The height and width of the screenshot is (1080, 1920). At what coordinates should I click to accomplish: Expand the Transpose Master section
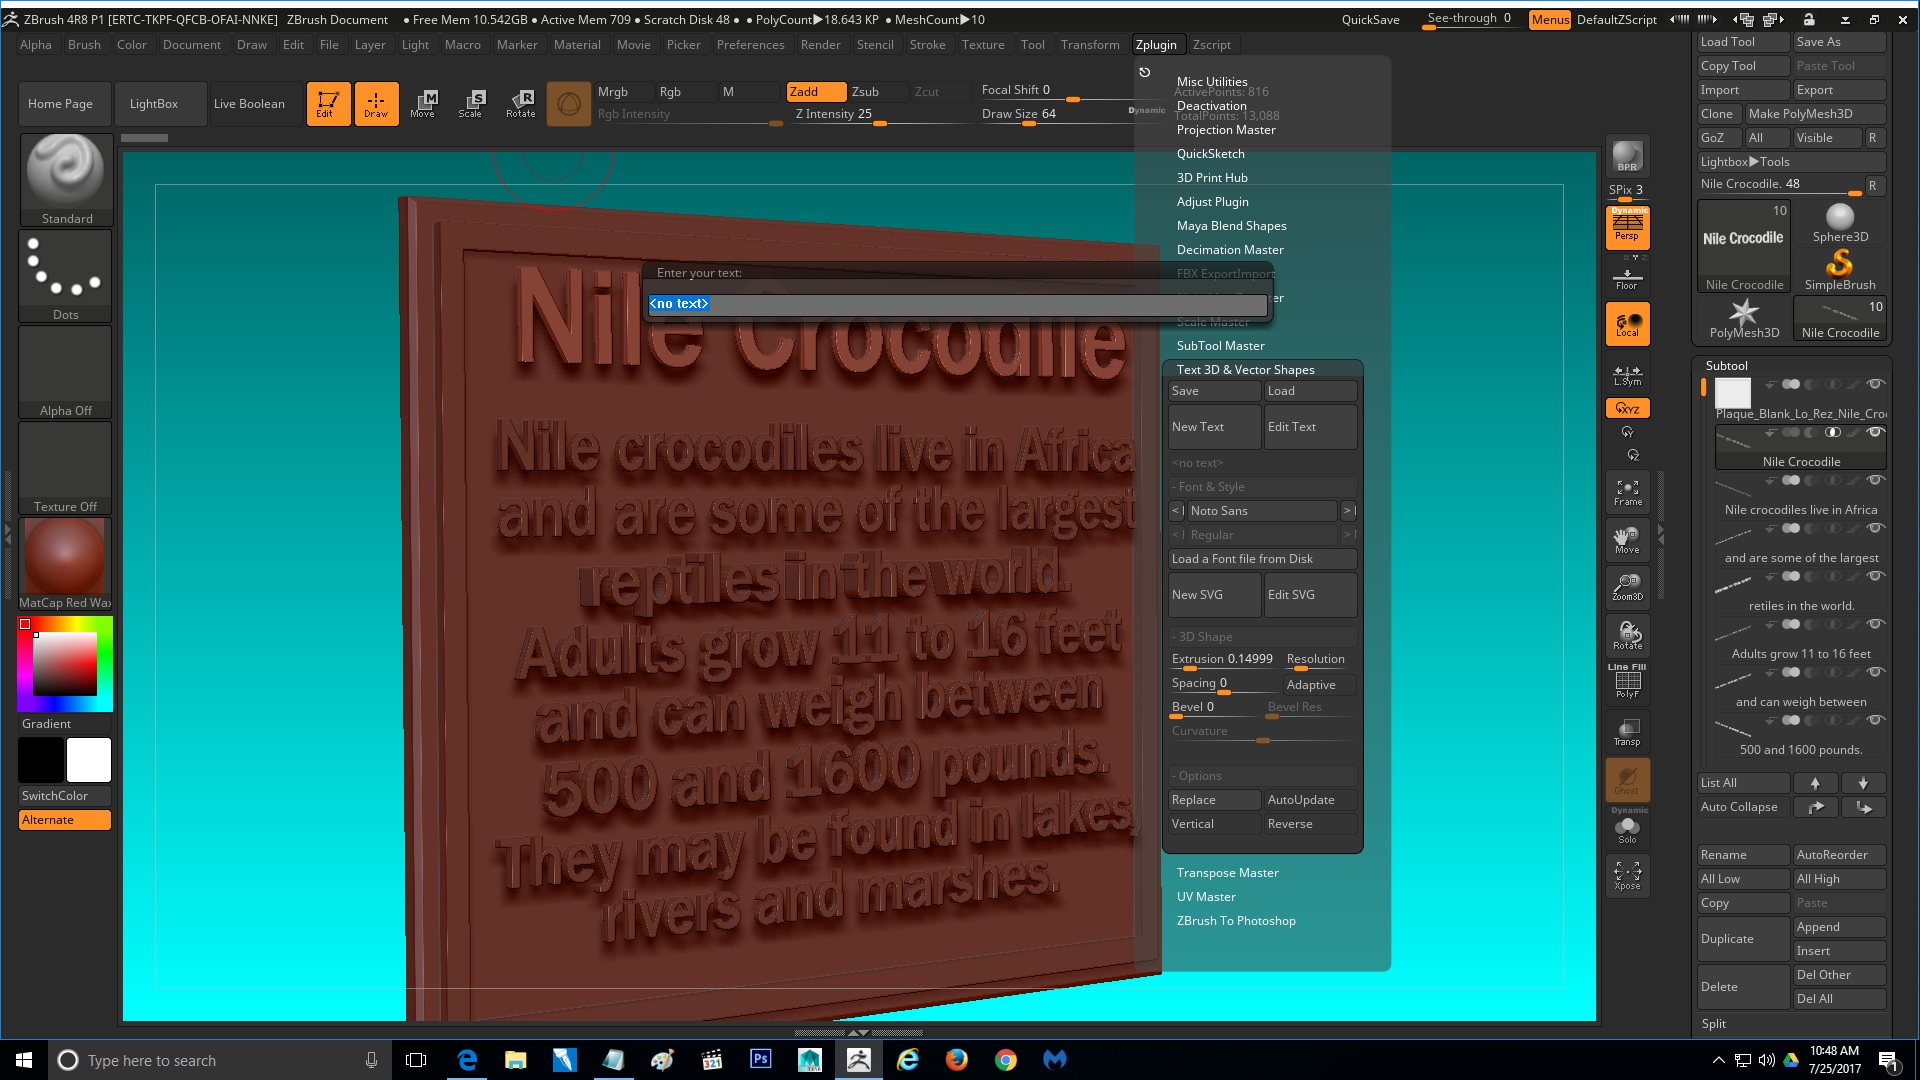coord(1227,873)
